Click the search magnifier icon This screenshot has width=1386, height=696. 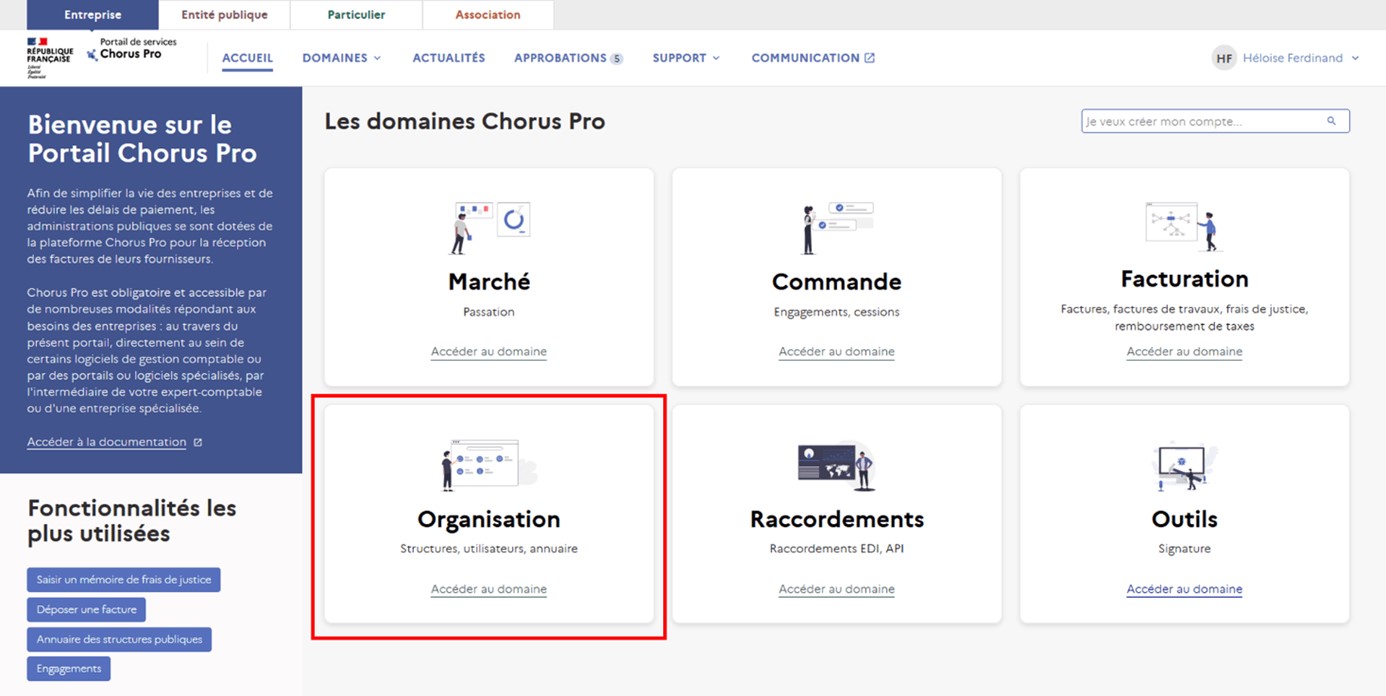click(x=1331, y=121)
